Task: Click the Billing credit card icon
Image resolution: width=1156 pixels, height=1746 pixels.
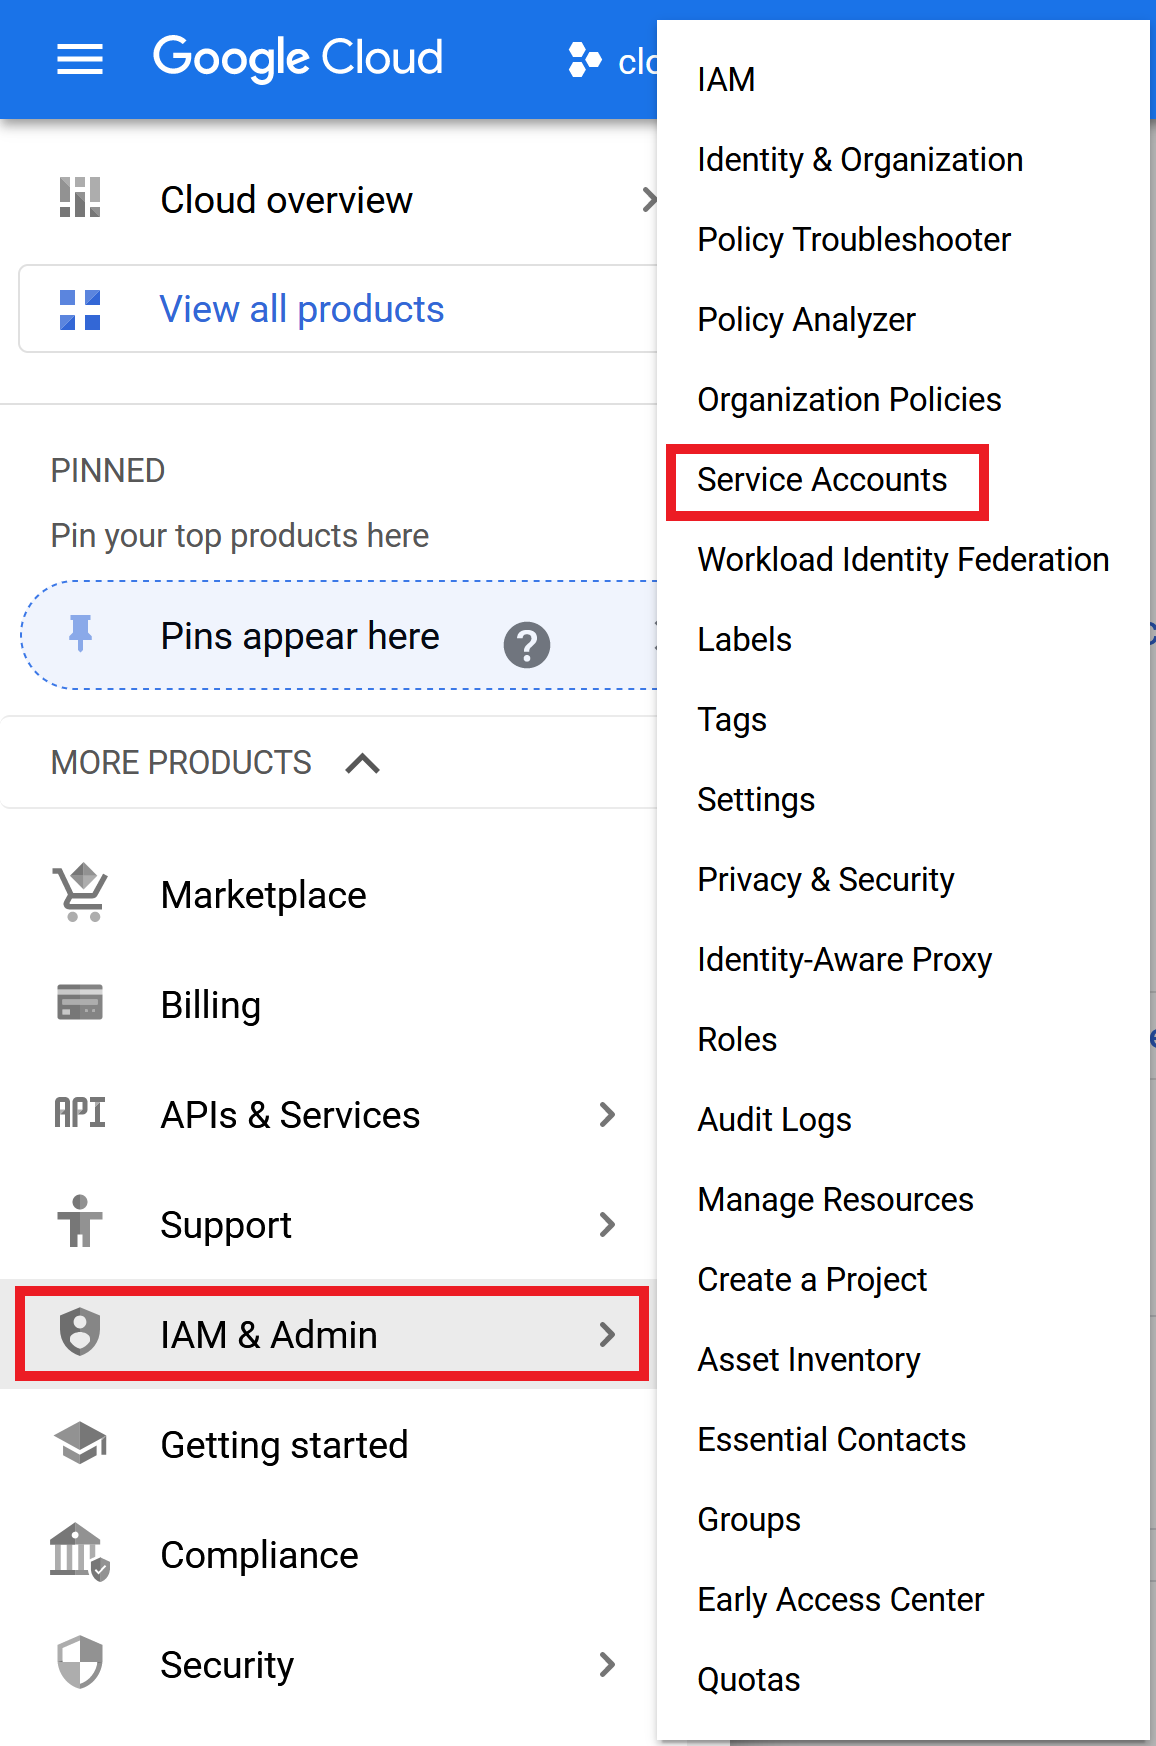Action: tap(80, 1002)
